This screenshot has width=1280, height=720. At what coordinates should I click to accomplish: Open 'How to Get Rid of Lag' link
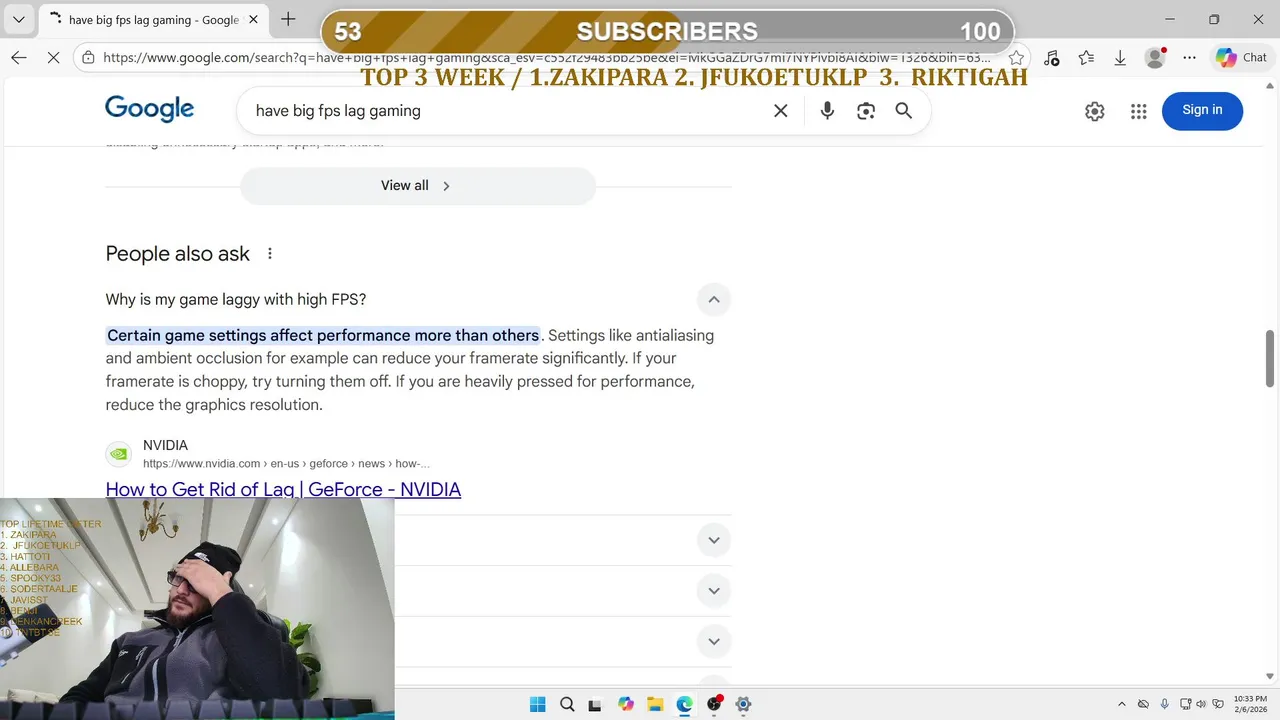click(283, 489)
